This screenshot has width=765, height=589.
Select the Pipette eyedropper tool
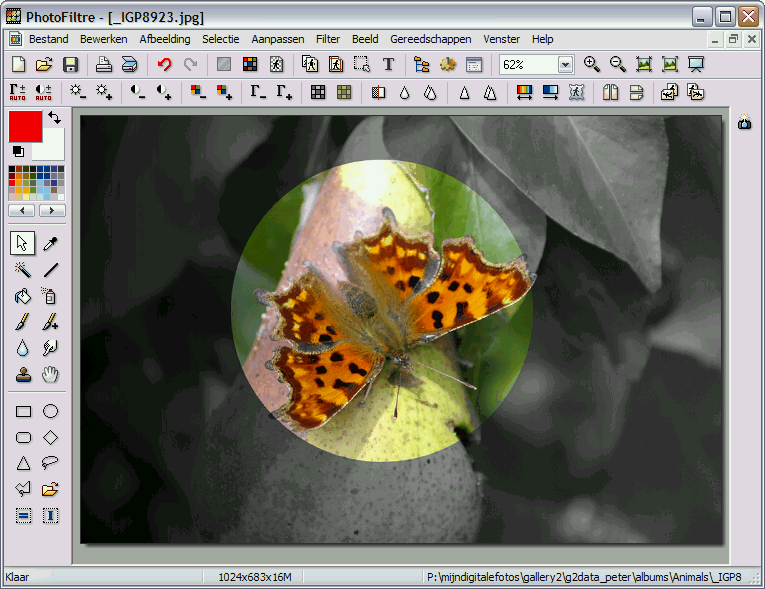click(x=50, y=243)
